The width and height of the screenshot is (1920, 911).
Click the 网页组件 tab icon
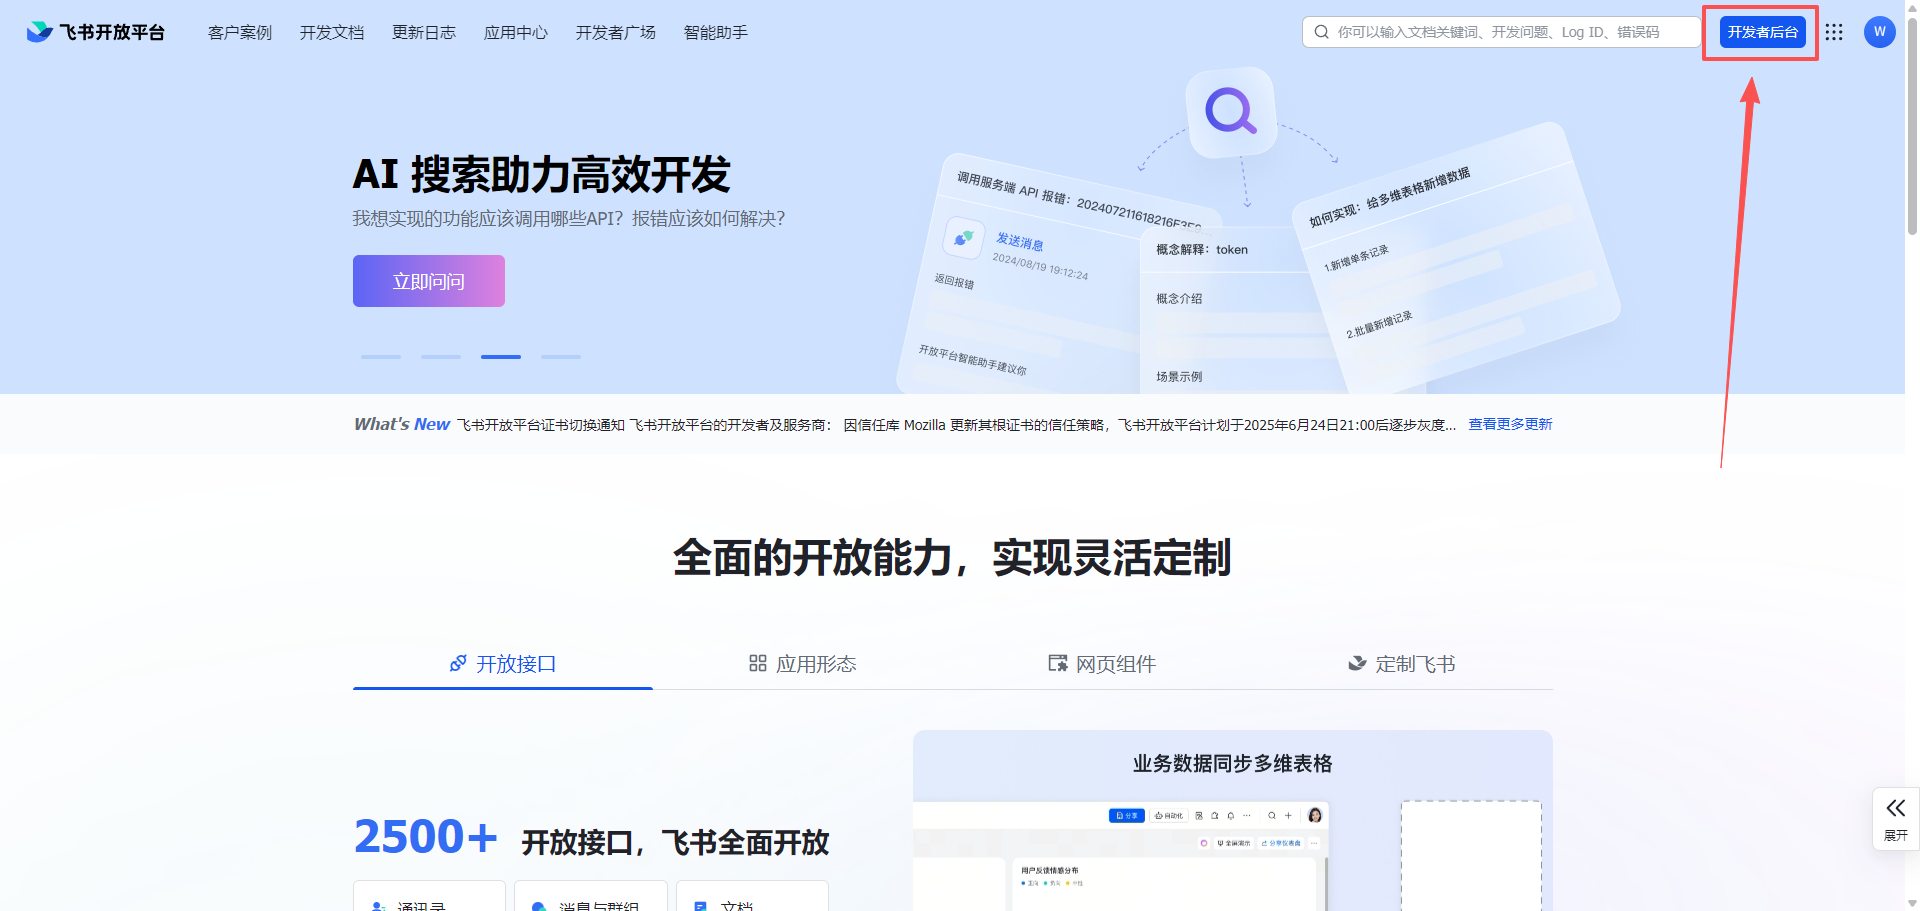1057,664
